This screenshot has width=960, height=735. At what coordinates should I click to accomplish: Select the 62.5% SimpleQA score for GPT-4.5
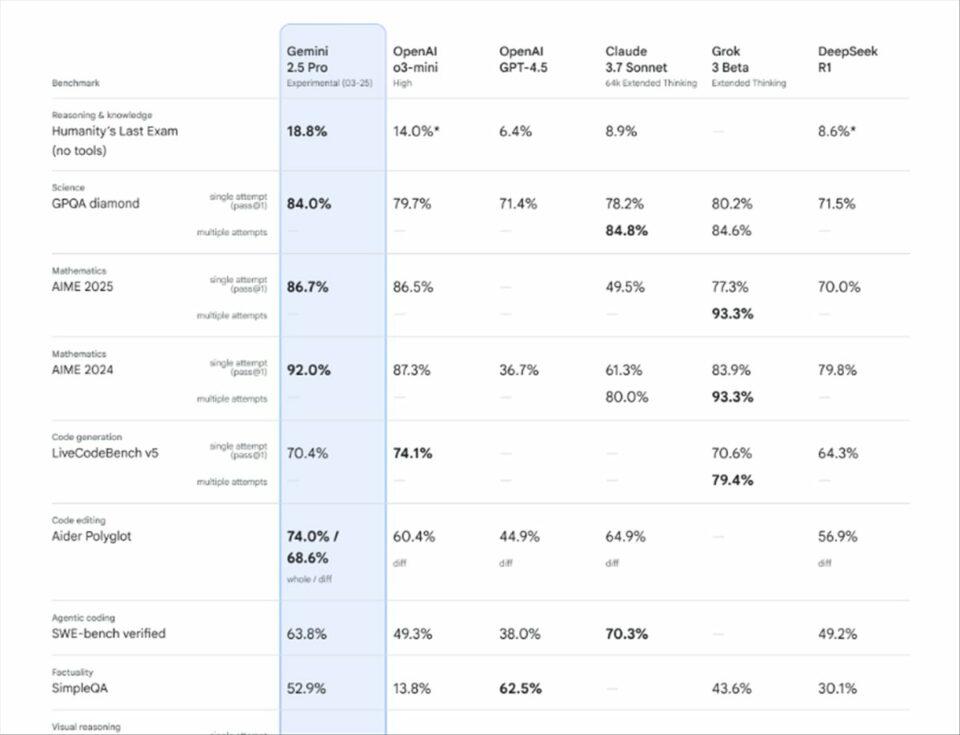pyautogui.click(x=521, y=689)
